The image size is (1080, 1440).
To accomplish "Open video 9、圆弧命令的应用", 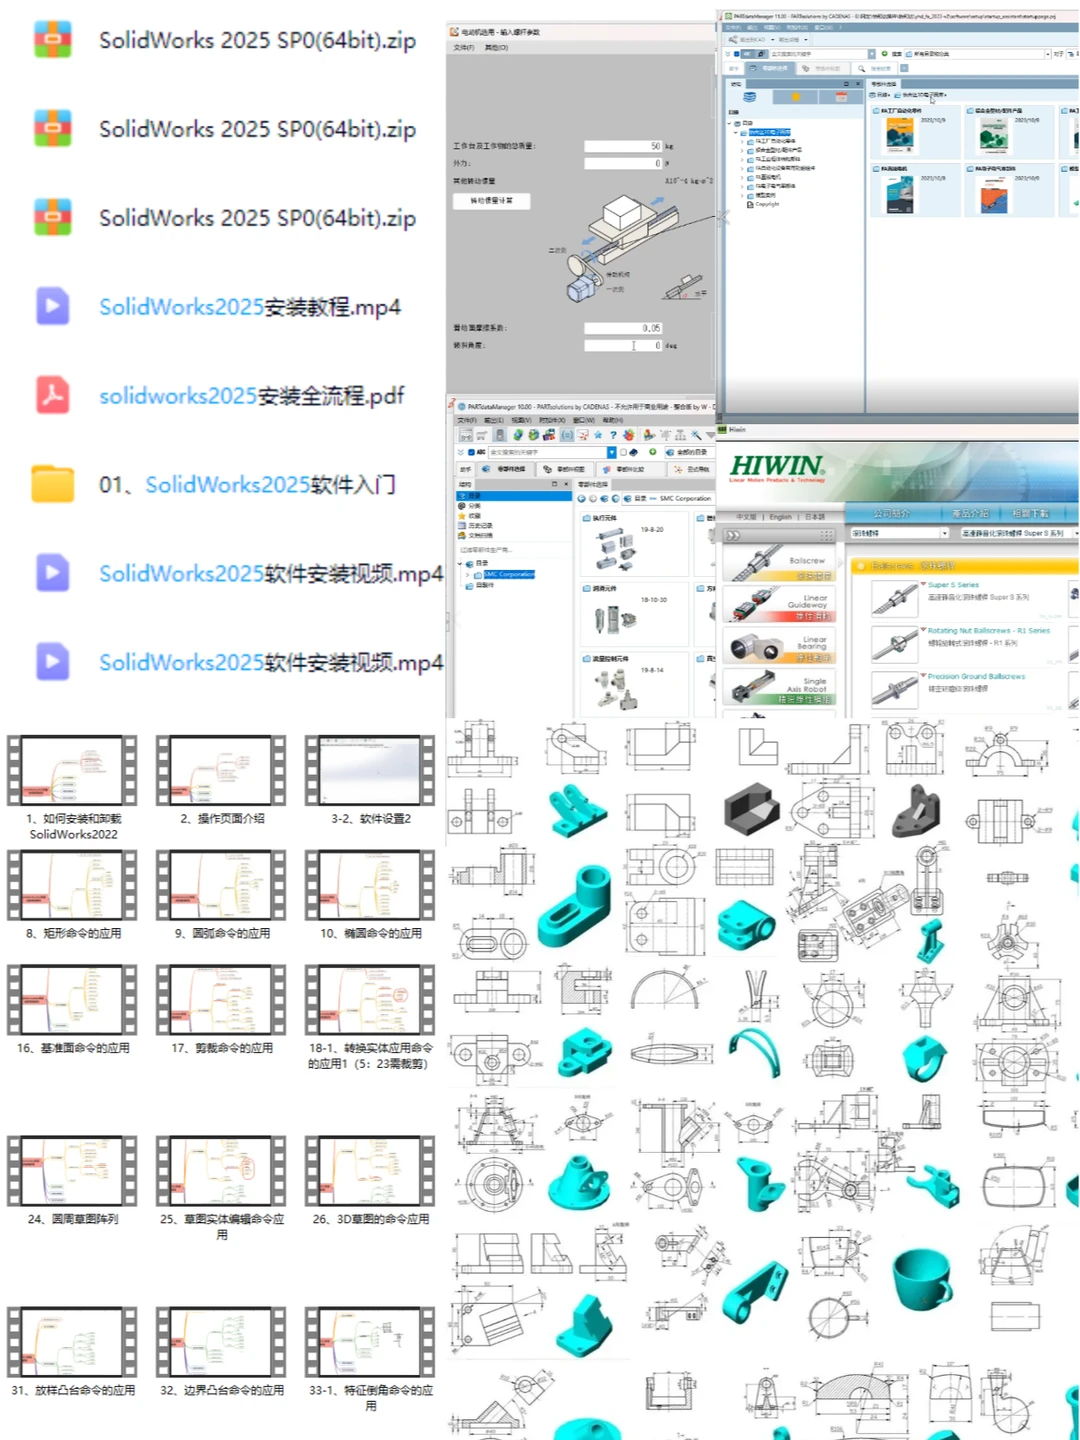I will click(x=221, y=886).
